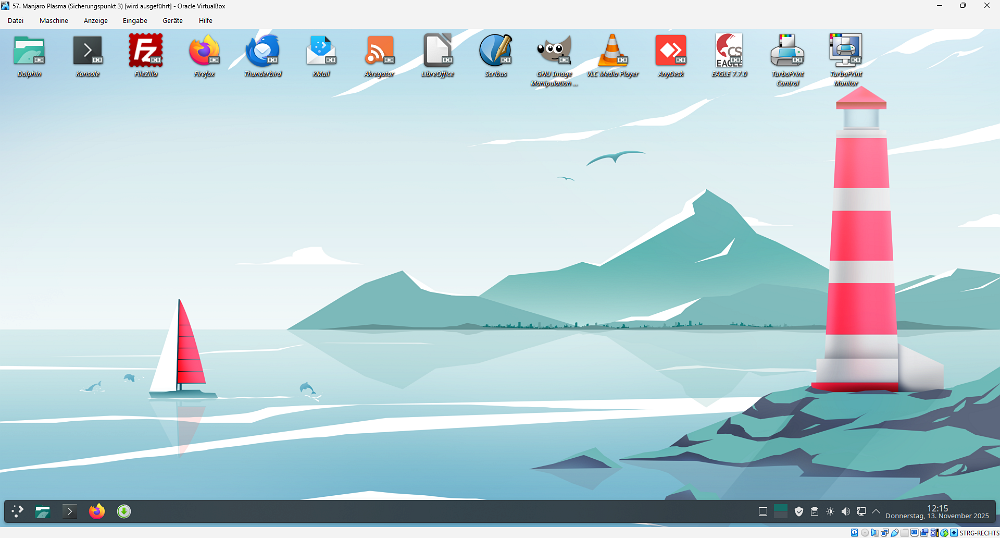Open the volume control in system tray
1000x538 pixels.
point(845,512)
